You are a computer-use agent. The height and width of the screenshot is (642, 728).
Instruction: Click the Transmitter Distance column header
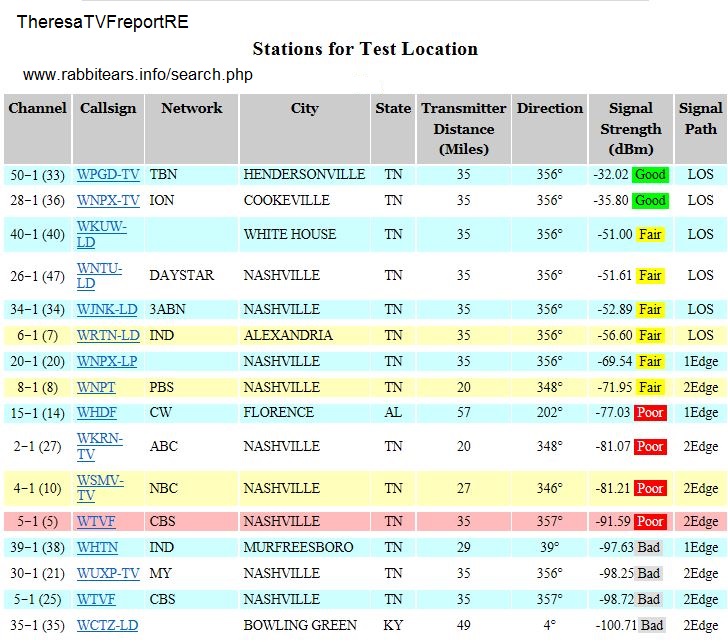click(463, 129)
